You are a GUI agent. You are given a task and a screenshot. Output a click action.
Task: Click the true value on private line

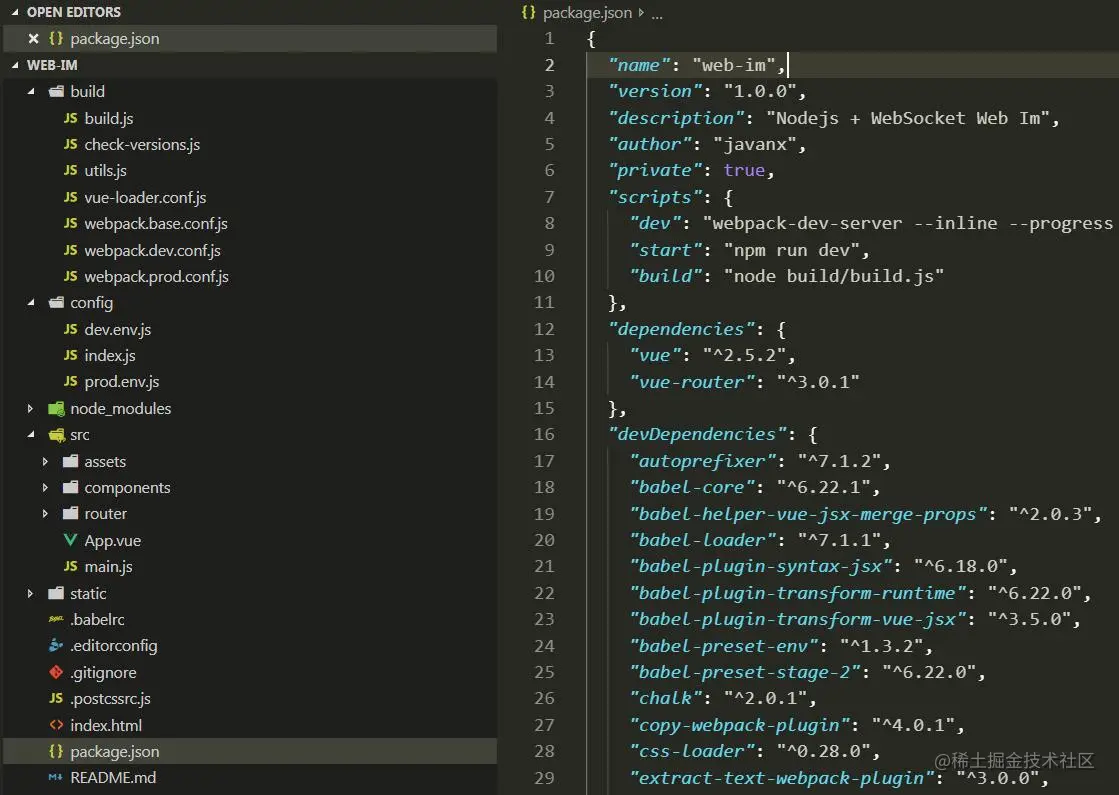coord(744,171)
